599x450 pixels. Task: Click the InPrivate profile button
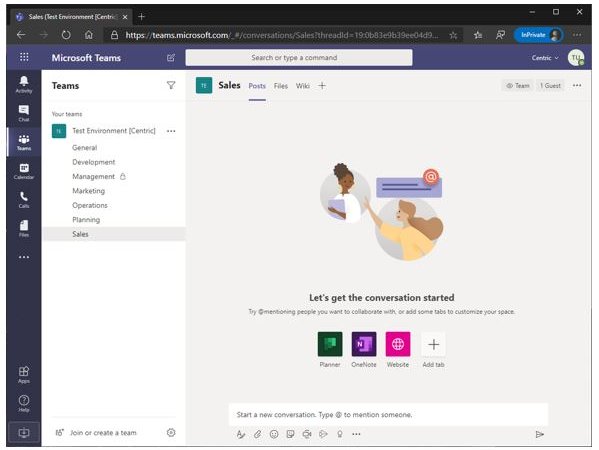pyautogui.click(x=539, y=35)
